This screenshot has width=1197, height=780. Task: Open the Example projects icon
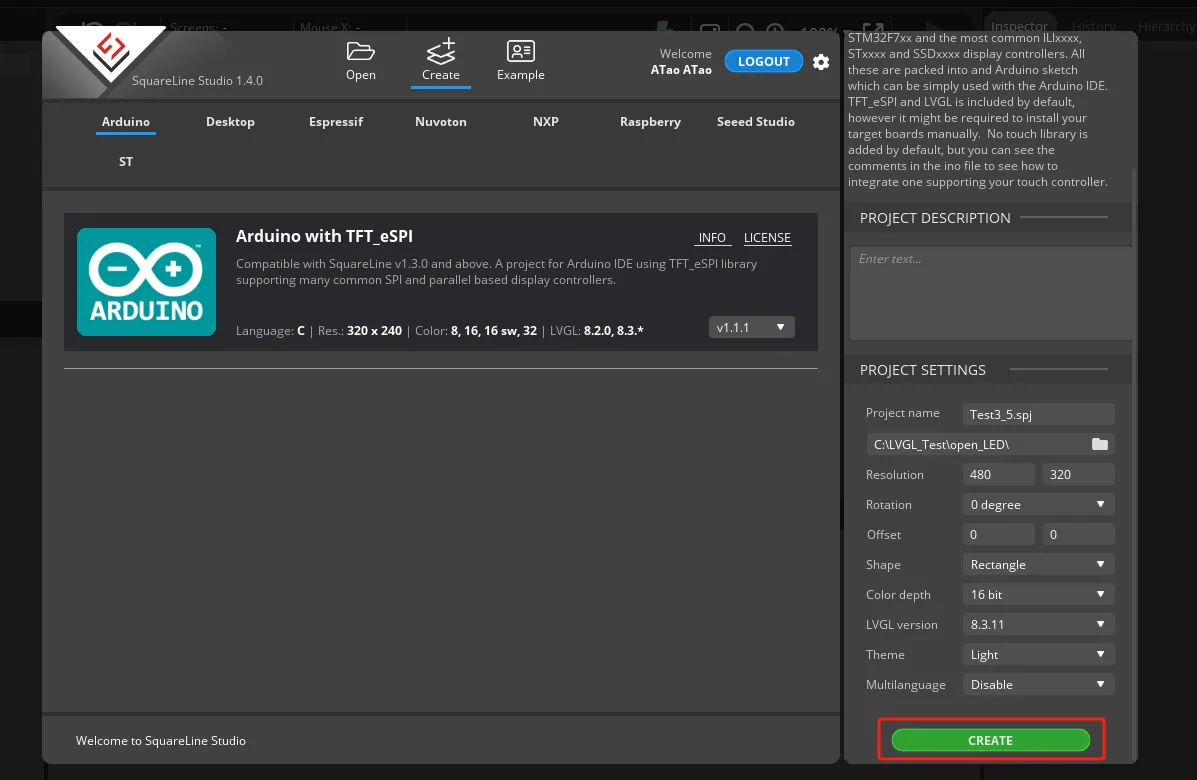coord(521,51)
